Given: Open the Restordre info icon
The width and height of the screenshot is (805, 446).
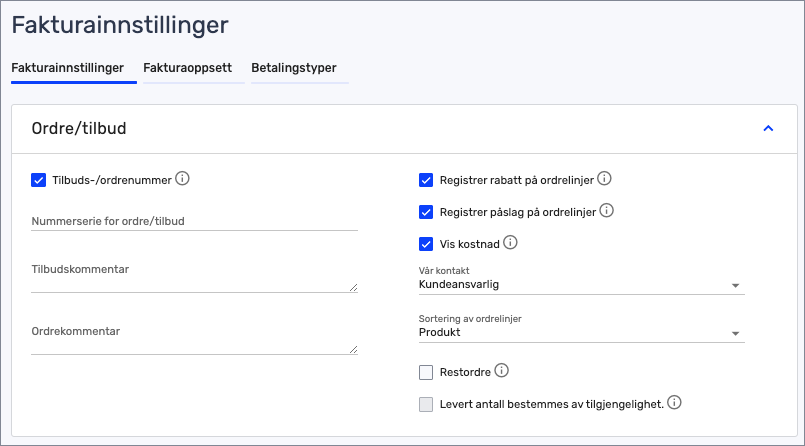Looking at the screenshot, I should click(x=501, y=371).
